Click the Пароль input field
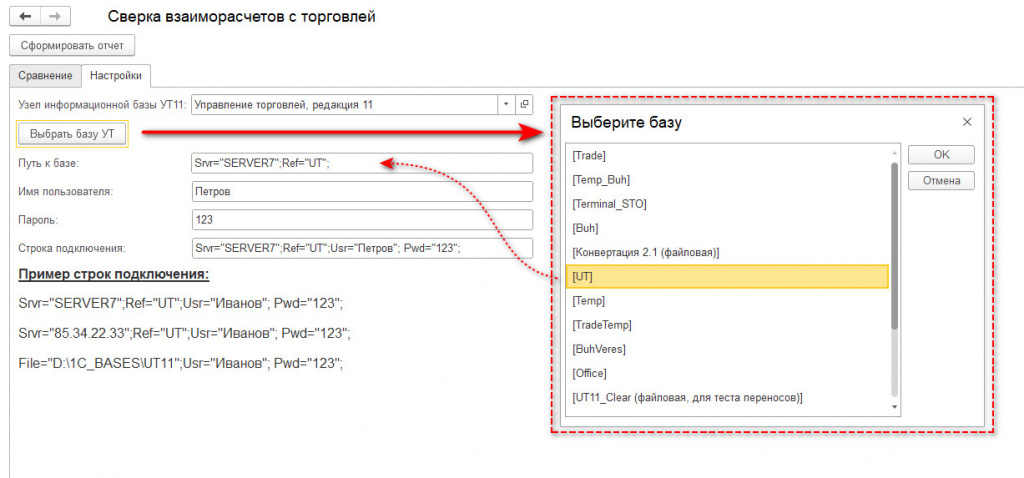1024x478 pixels. coord(362,220)
